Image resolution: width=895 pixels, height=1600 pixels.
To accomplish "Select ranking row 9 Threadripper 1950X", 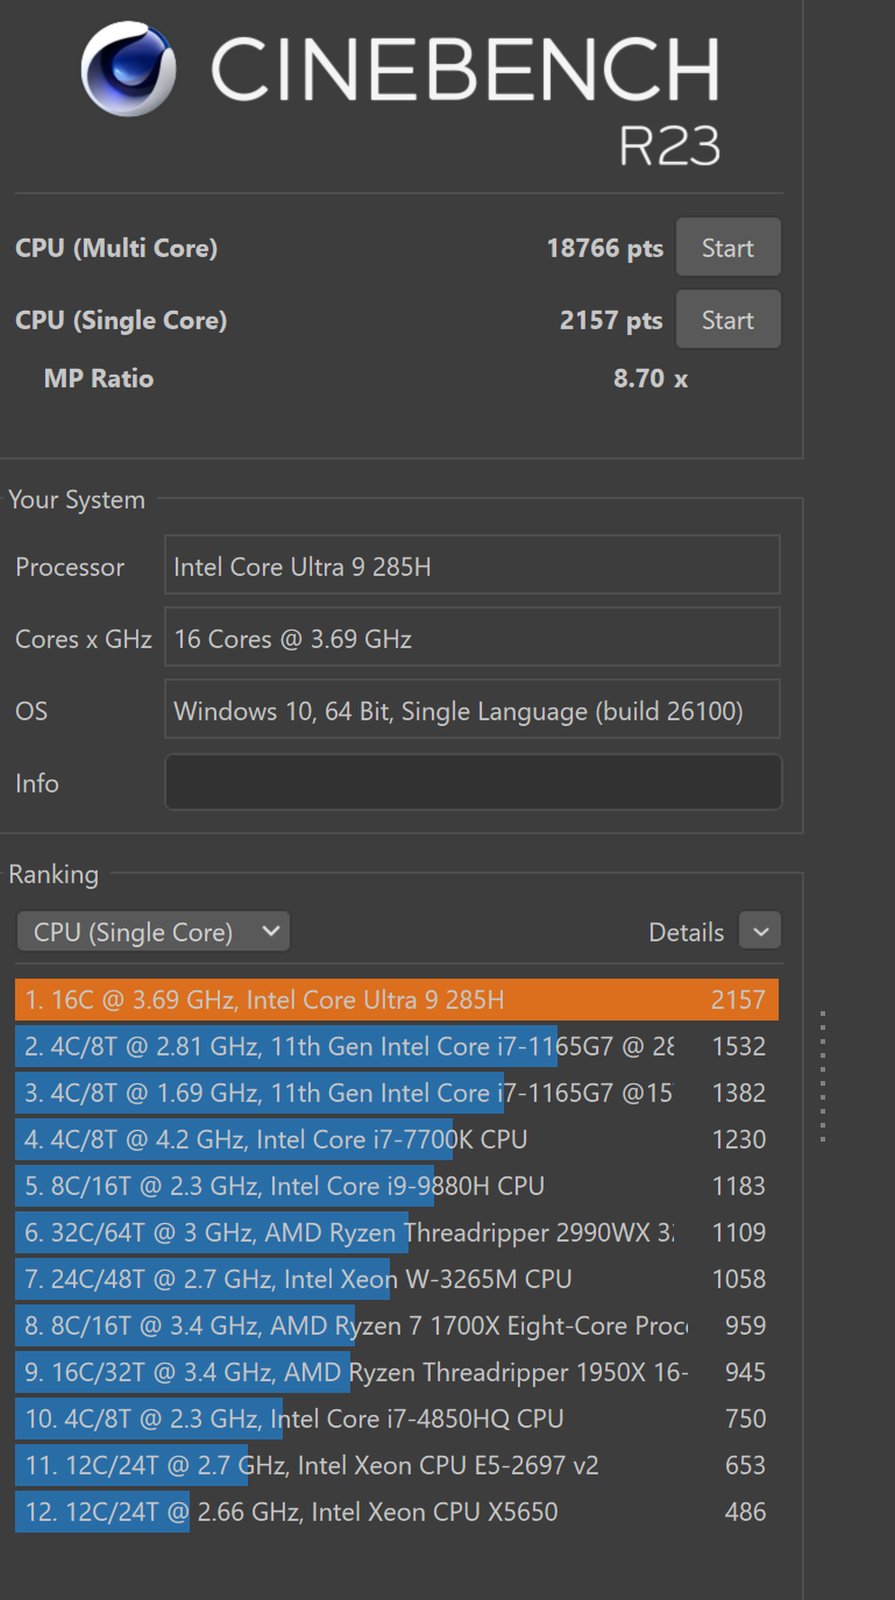I will click(x=396, y=1372).
